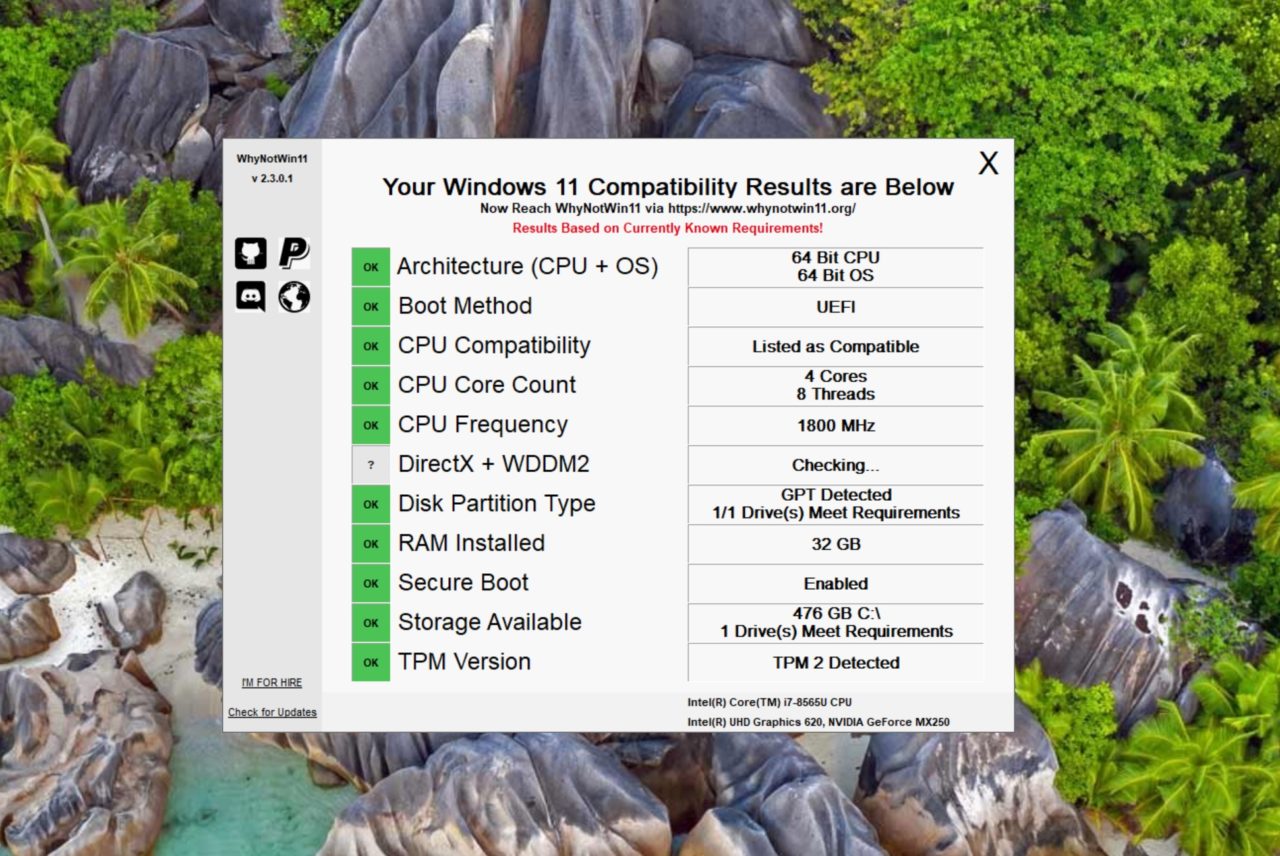Click the TPM Version label
1280x856 pixels.
tap(464, 662)
